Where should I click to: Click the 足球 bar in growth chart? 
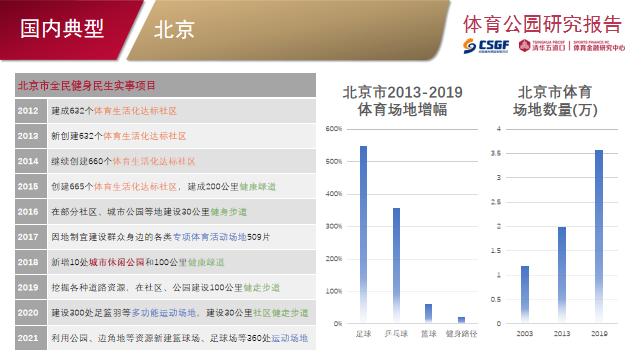pyautogui.click(x=363, y=234)
